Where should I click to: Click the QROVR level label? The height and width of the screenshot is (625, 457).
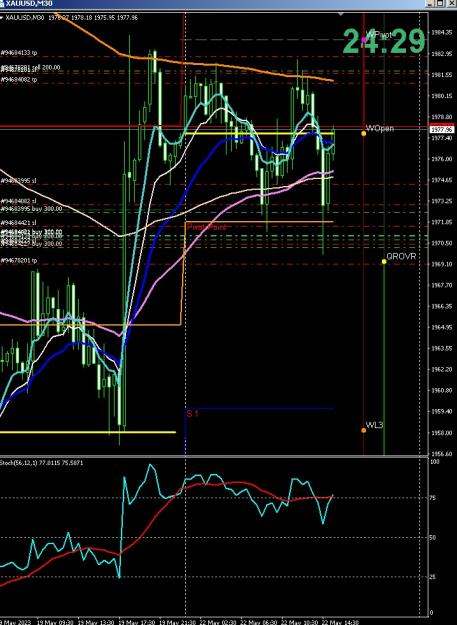tap(401, 256)
